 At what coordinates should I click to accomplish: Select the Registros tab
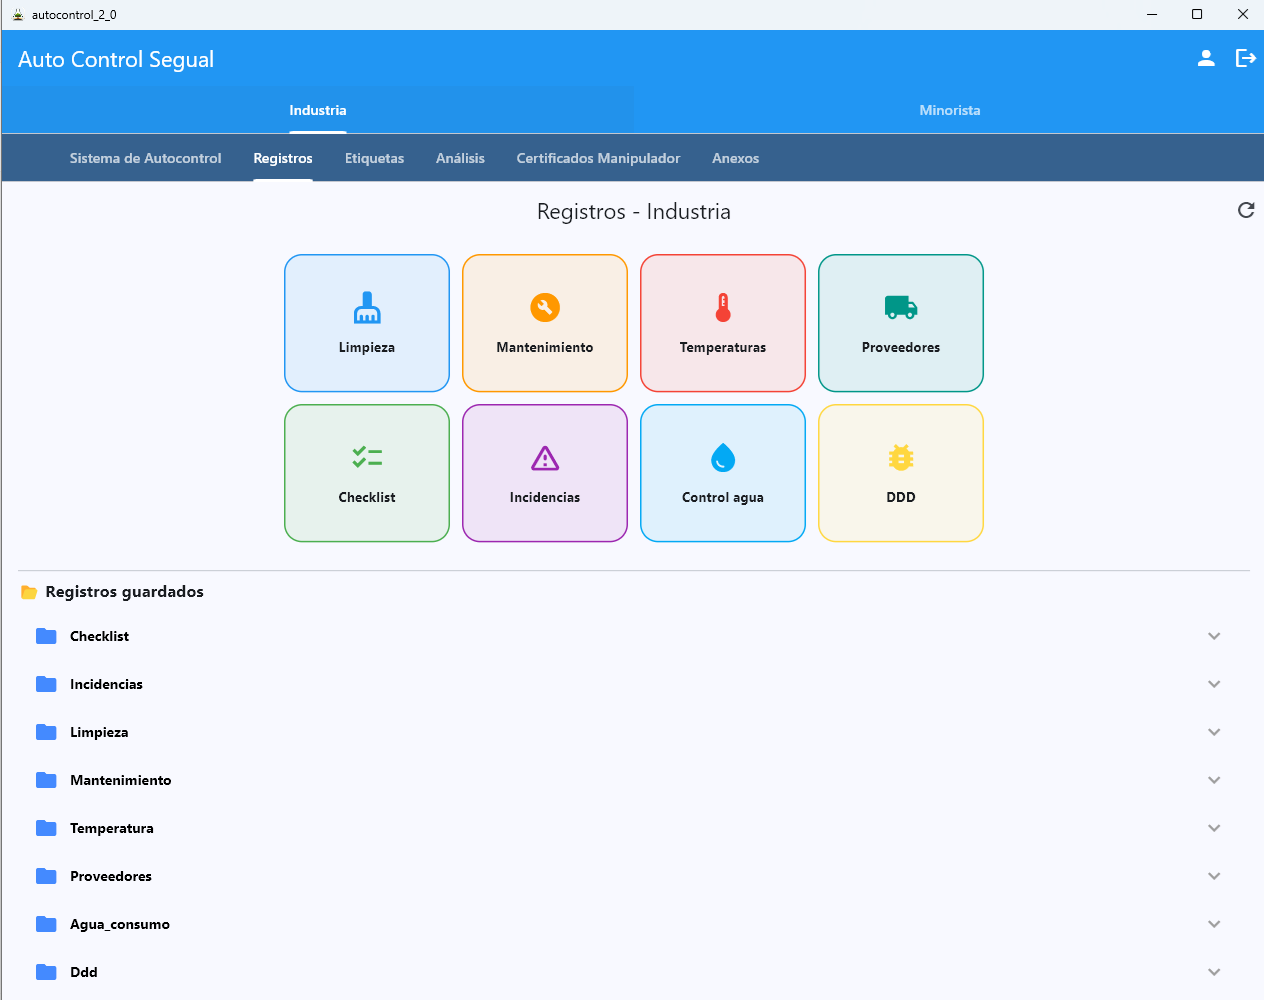click(283, 158)
